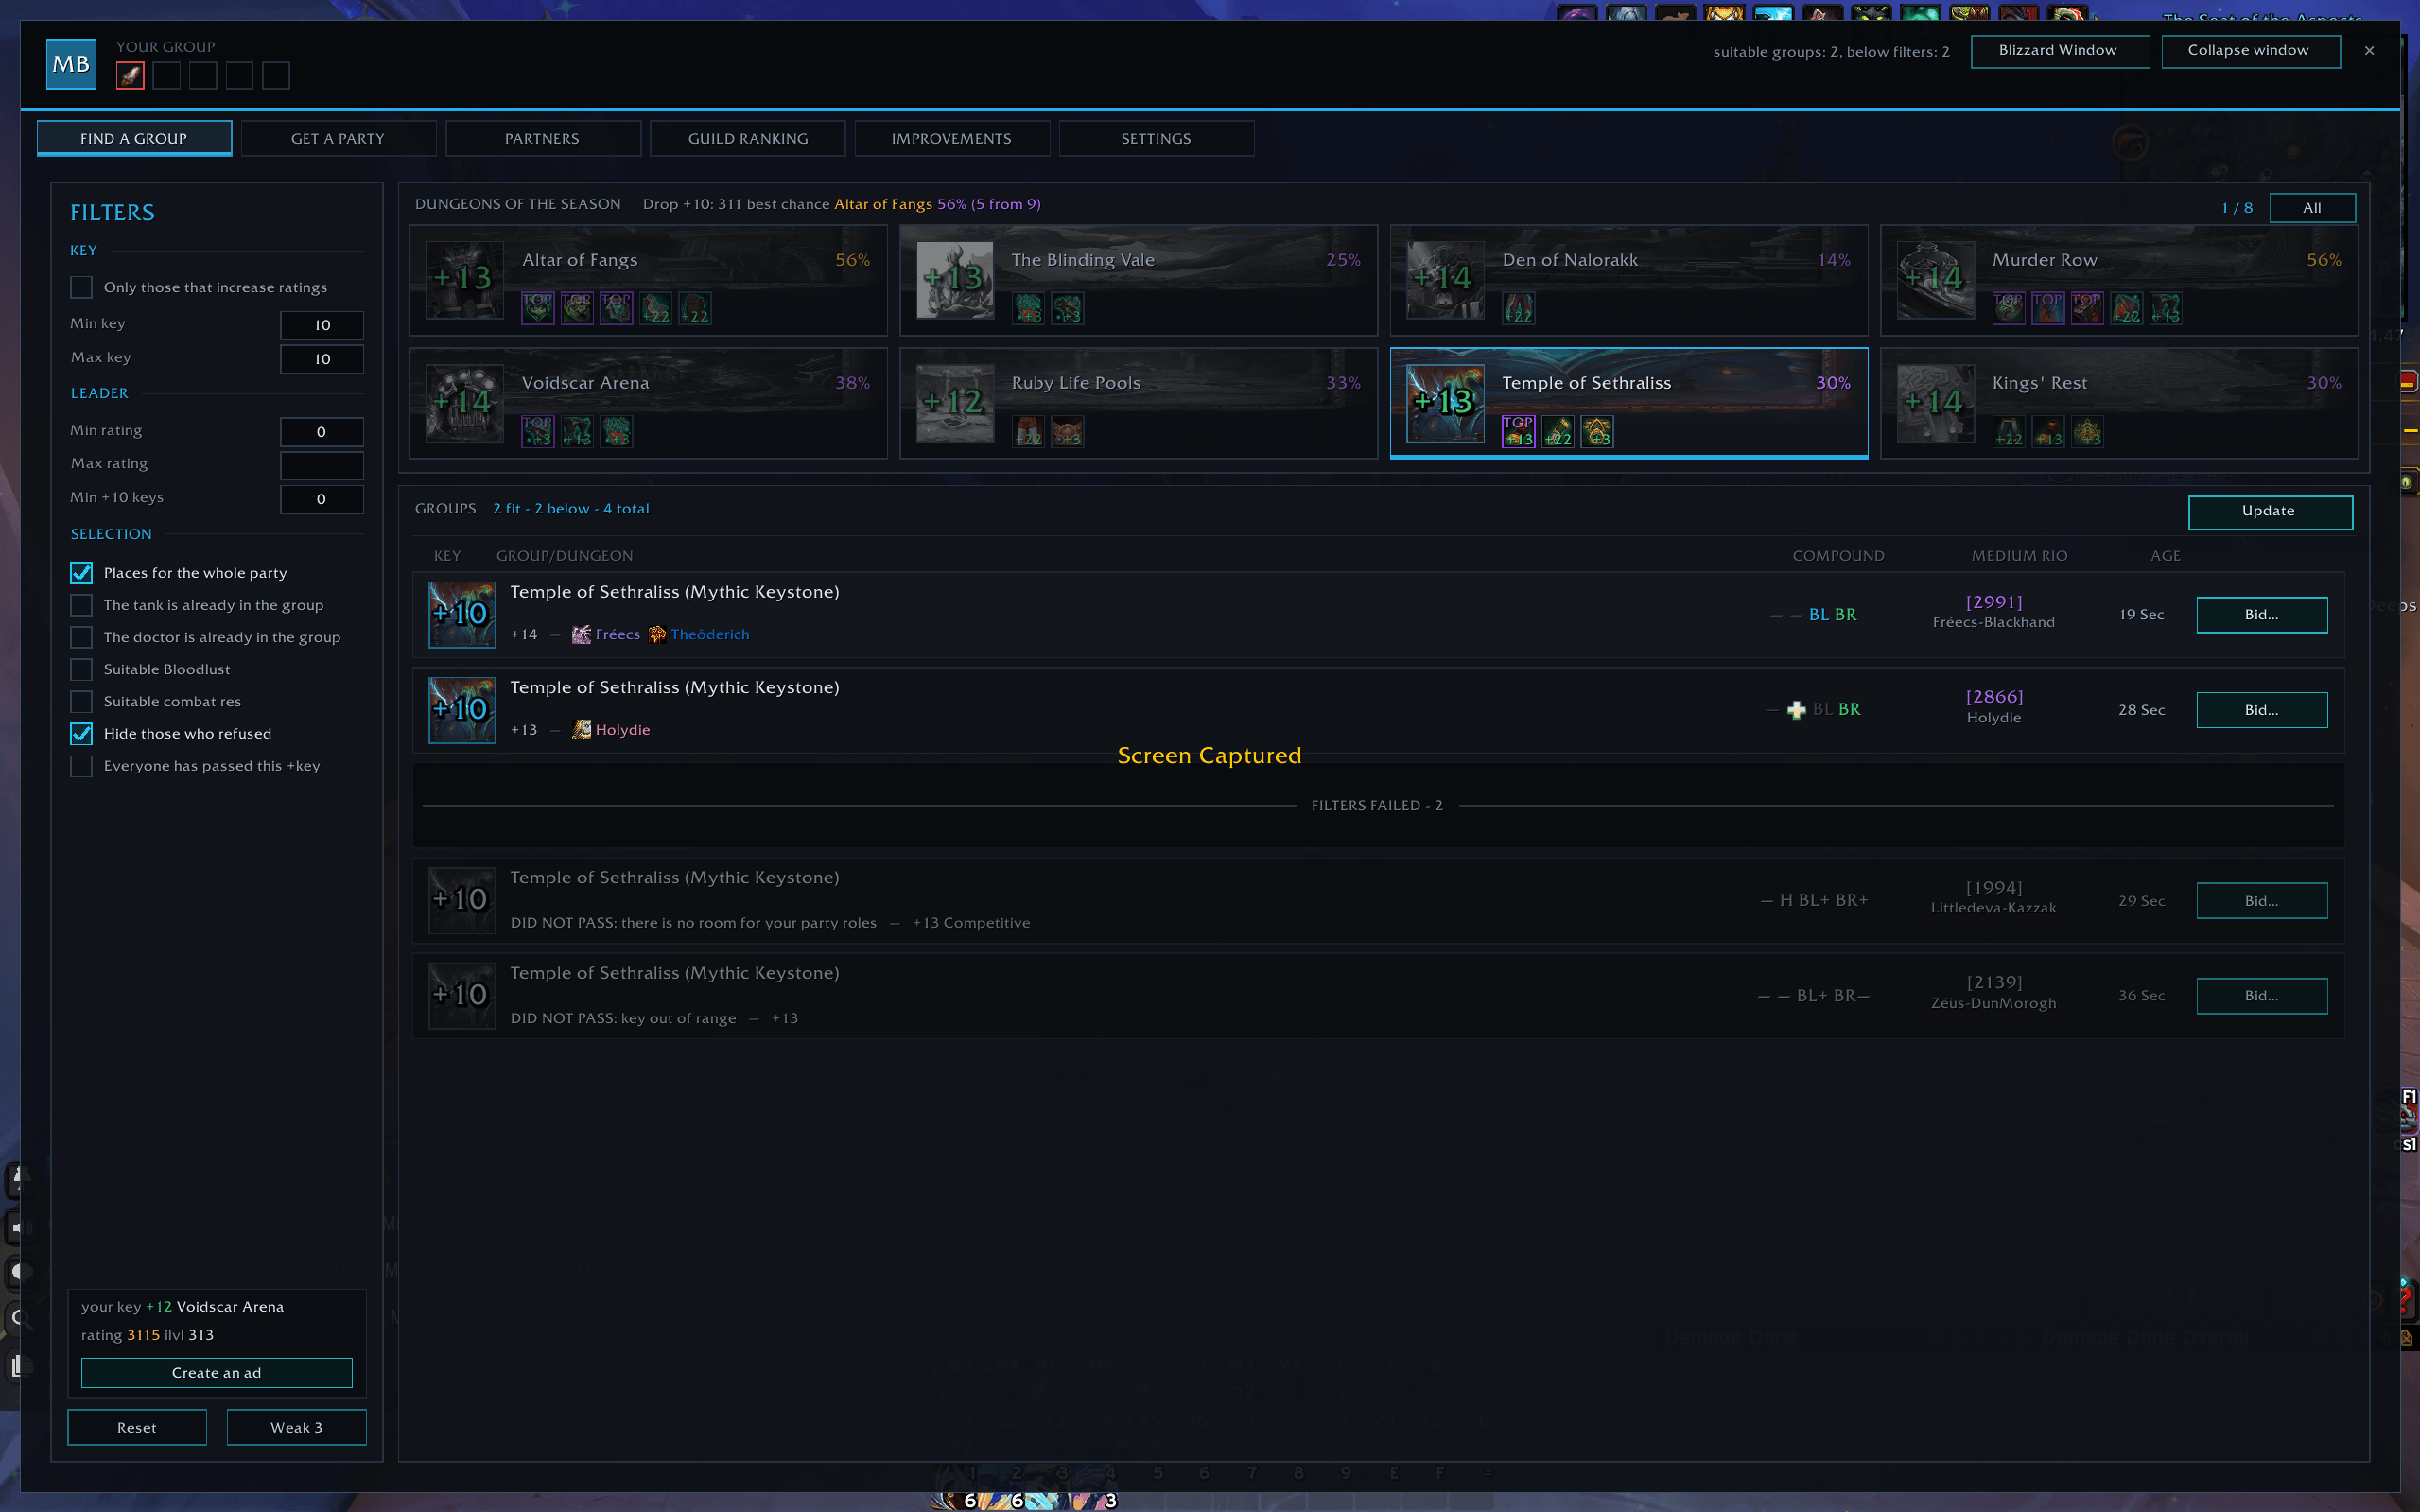
Task: Edit the Min key field
Action: point(322,325)
